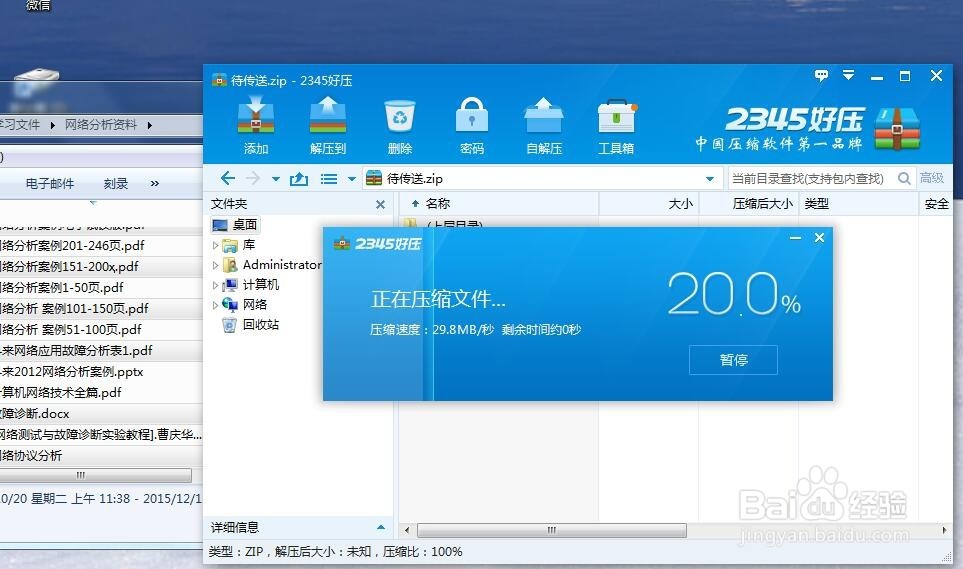This screenshot has width=963, height=569.
Task: Open dropdown arrow after 网络分析资料 breadcrumb
Action: [150, 125]
